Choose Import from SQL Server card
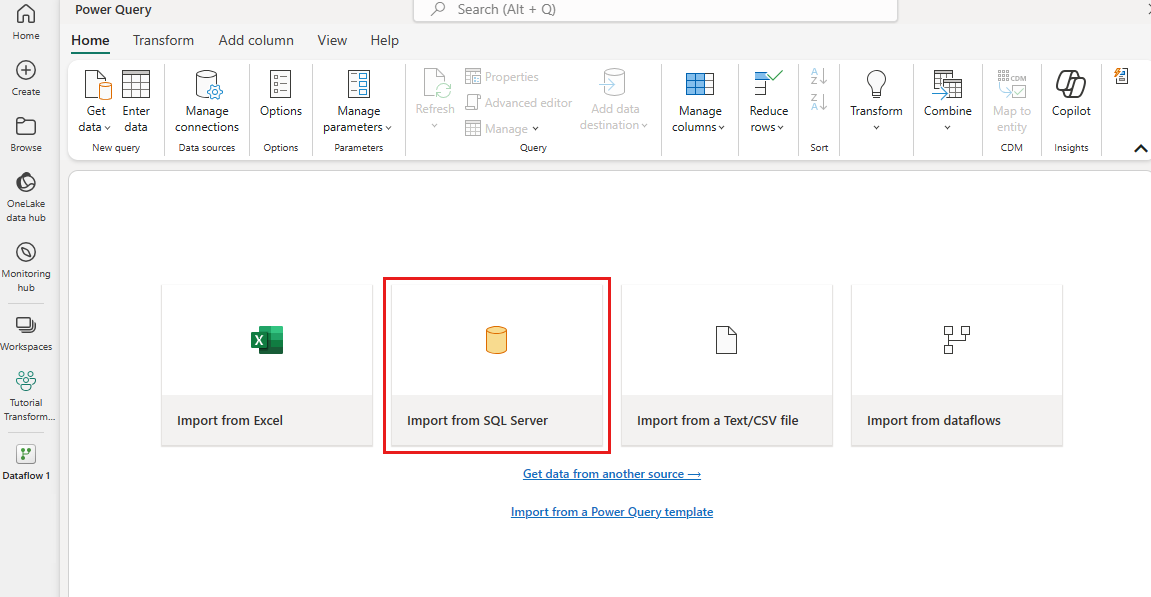Viewport: 1151px width, 597px height. pyautogui.click(x=497, y=365)
